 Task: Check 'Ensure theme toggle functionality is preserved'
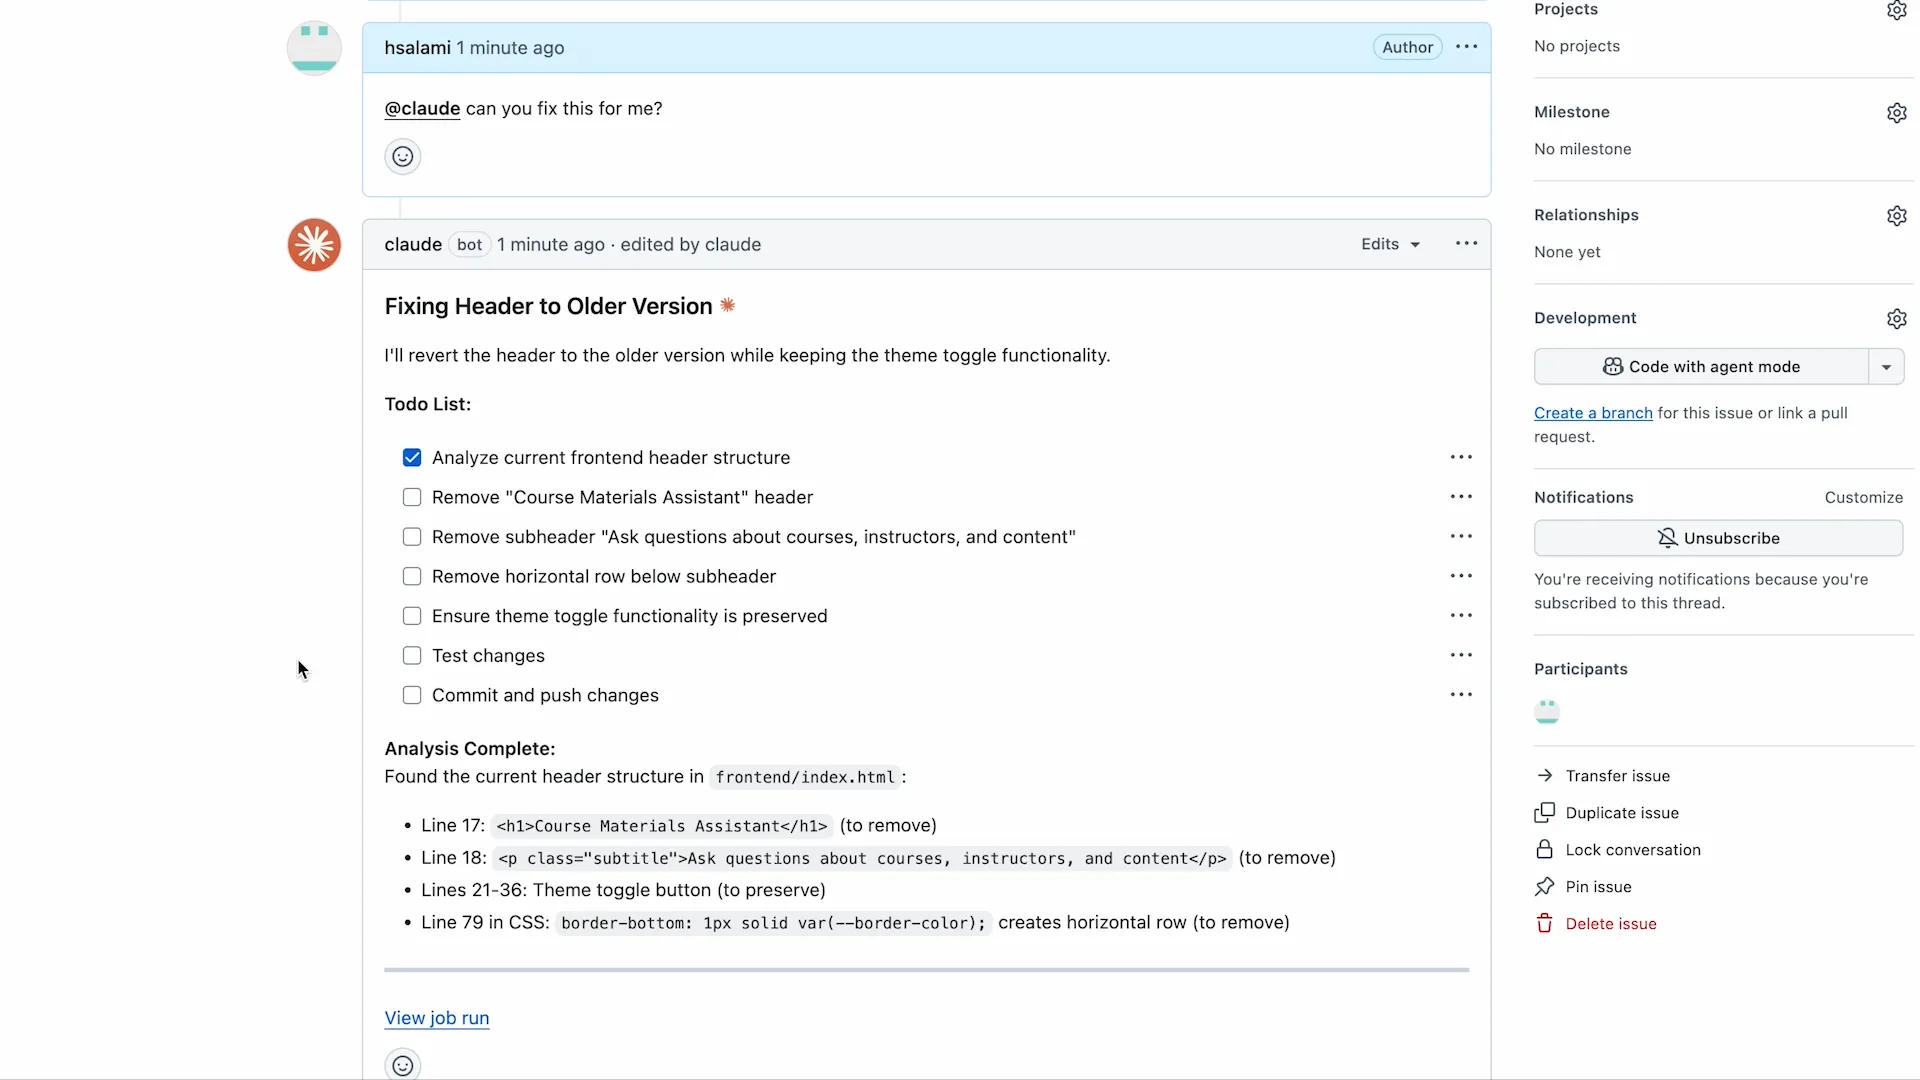click(x=412, y=616)
